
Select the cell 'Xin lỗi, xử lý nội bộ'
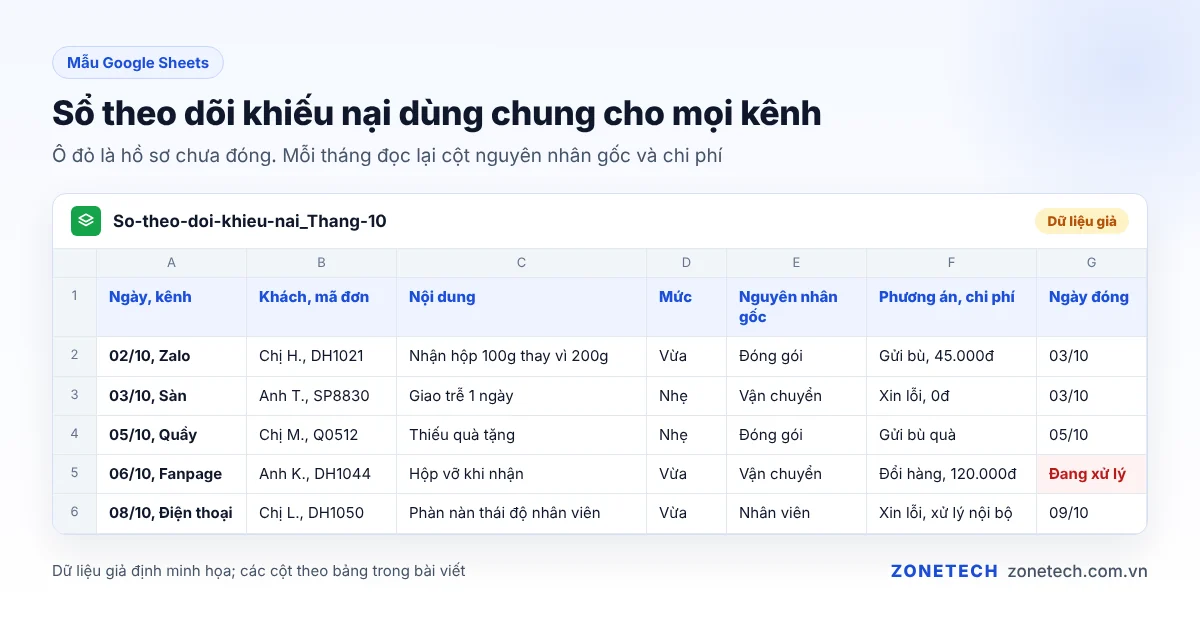click(x=952, y=512)
